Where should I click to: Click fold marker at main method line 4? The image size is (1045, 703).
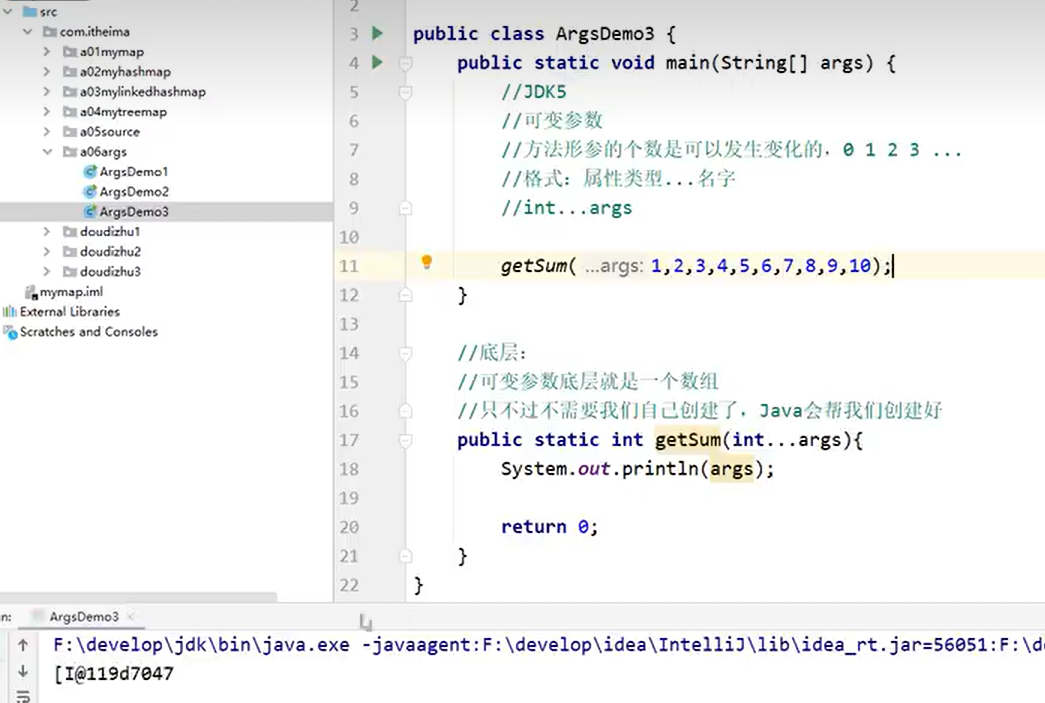pos(405,63)
